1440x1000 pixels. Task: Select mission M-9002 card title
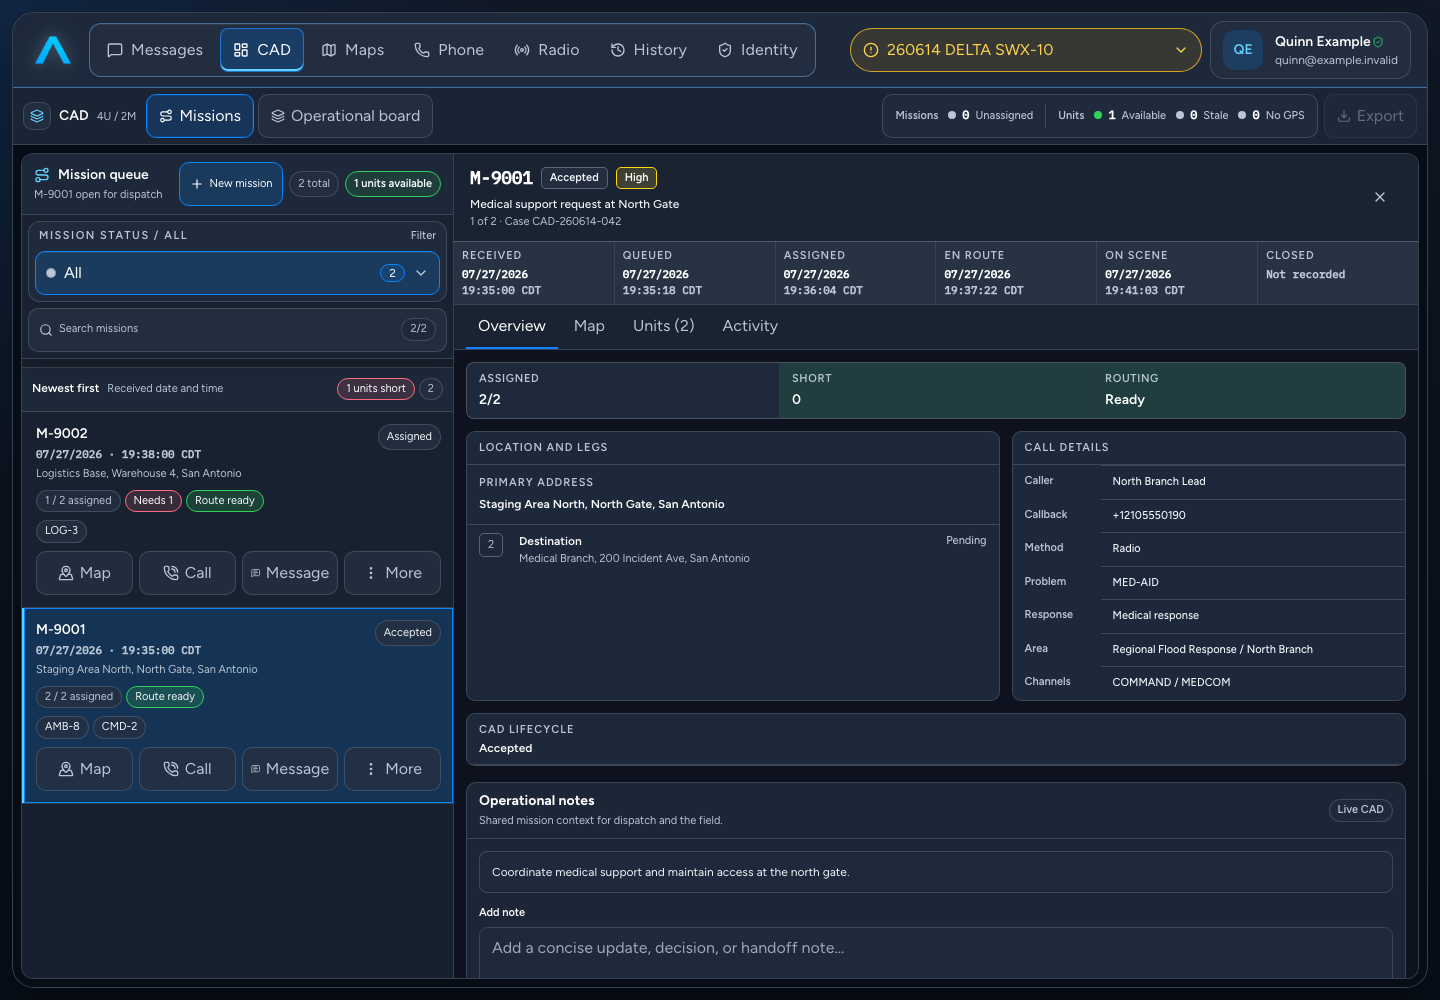(62, 434)
